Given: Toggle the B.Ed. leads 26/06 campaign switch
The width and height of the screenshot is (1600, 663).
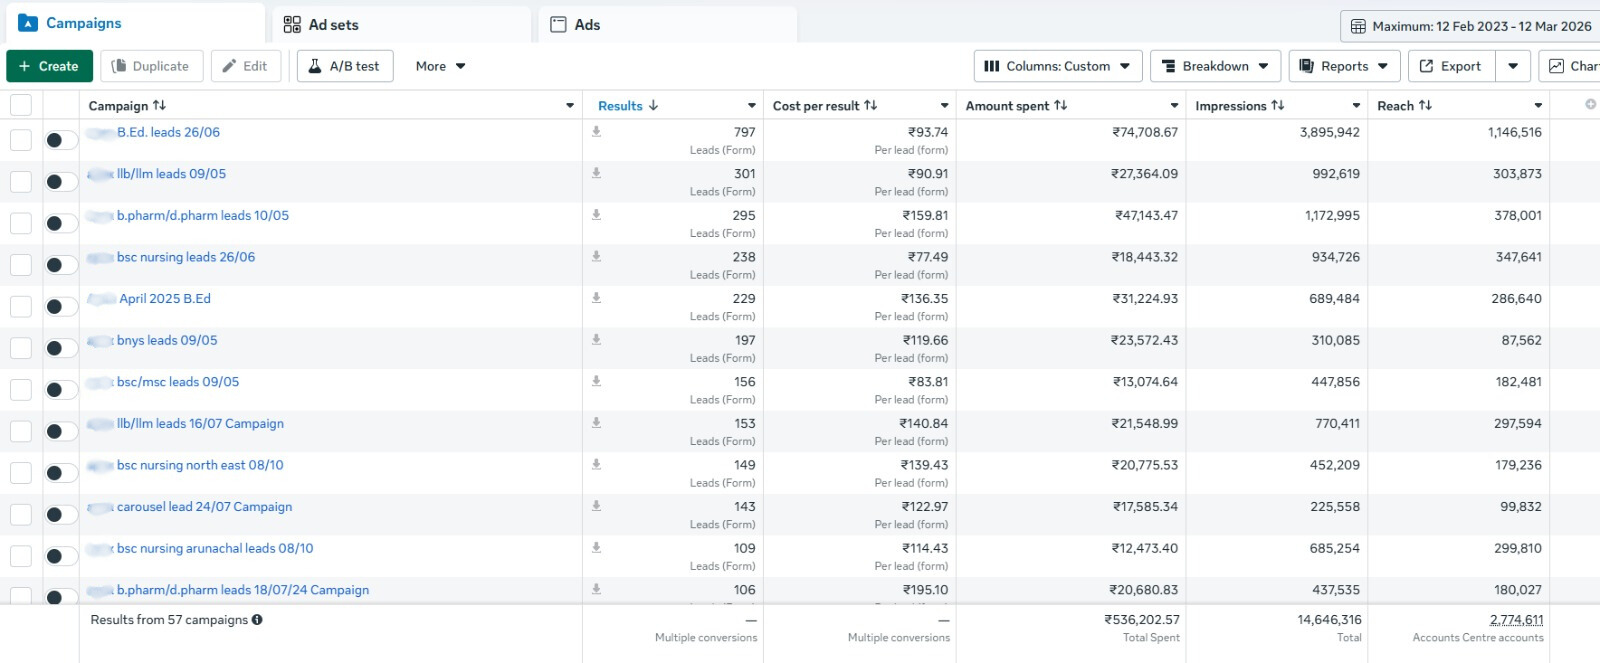Looking at the screenshot, I should tap(61, 140).
